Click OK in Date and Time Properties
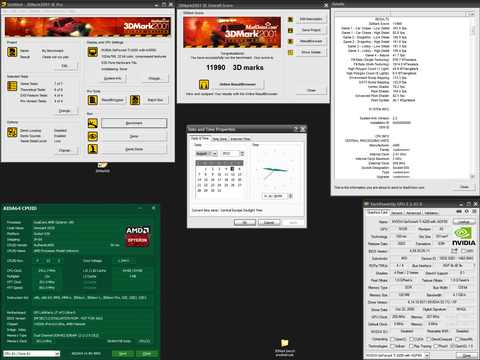 pos(245,222)
